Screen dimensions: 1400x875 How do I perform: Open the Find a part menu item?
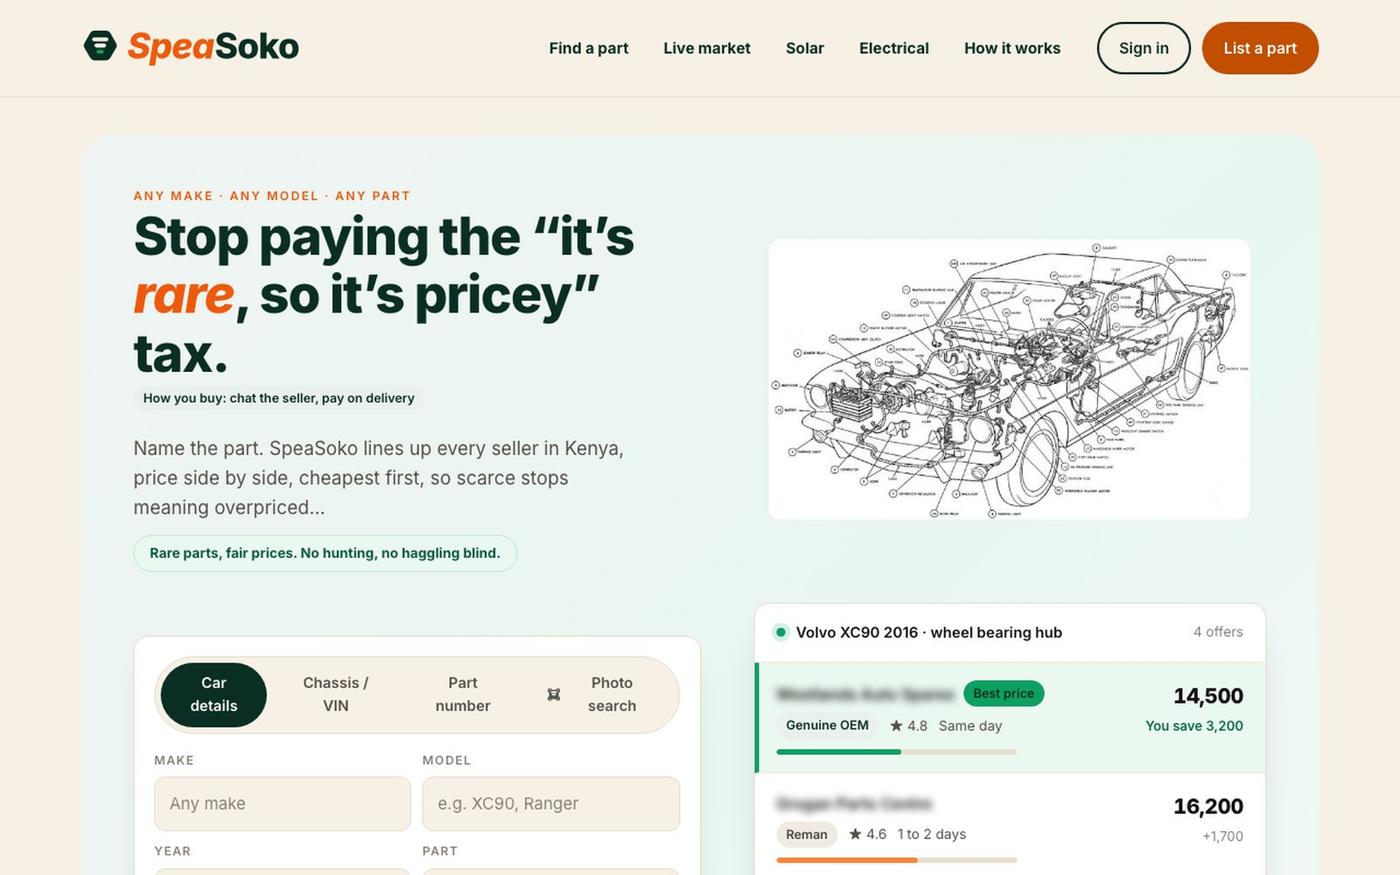pyautogui.click(x=589, y=48)
